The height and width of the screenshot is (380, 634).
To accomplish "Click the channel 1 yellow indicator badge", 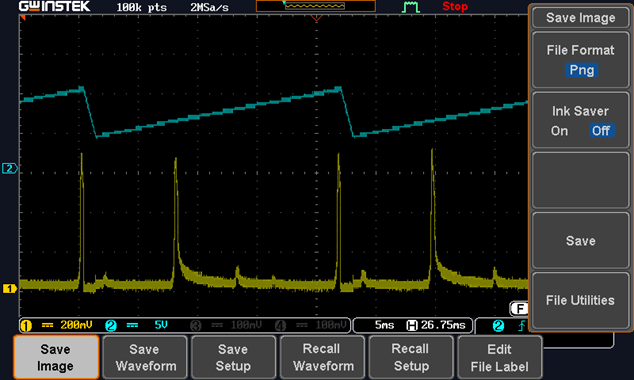I will (x=26, y=325).
